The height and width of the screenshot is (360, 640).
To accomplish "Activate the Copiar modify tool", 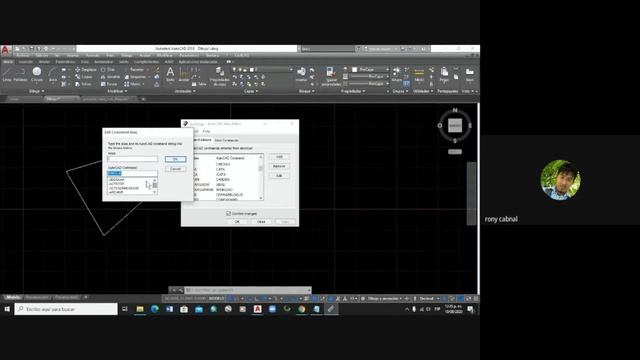I will pyautogui.click(x=84, y=77).
